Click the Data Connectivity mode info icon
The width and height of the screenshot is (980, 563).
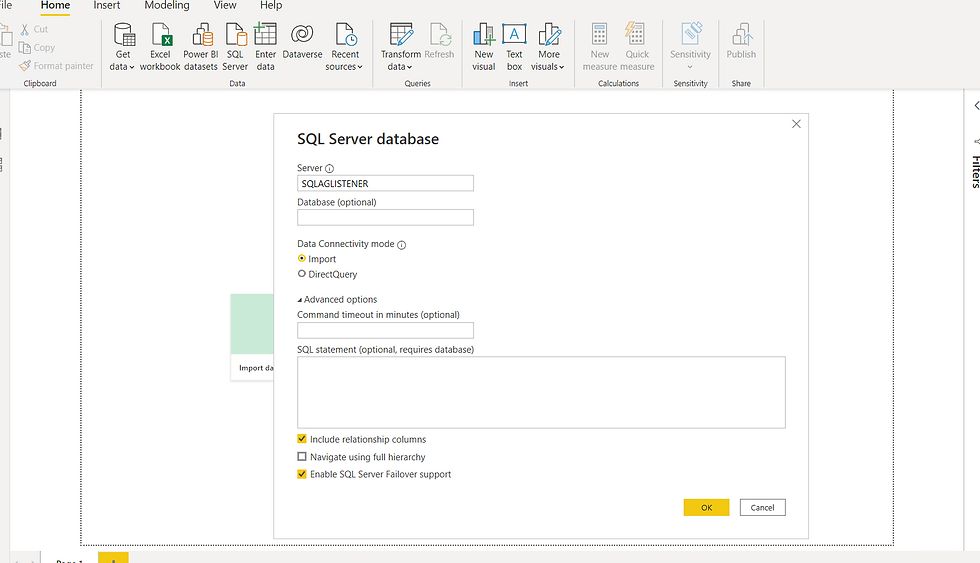point(402,245)
